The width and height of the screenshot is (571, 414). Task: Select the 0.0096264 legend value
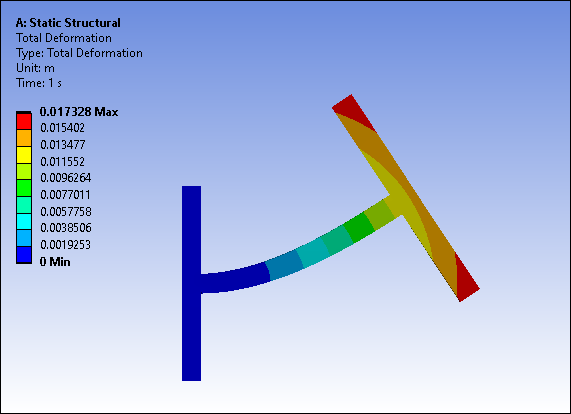[x=66, y=178]
